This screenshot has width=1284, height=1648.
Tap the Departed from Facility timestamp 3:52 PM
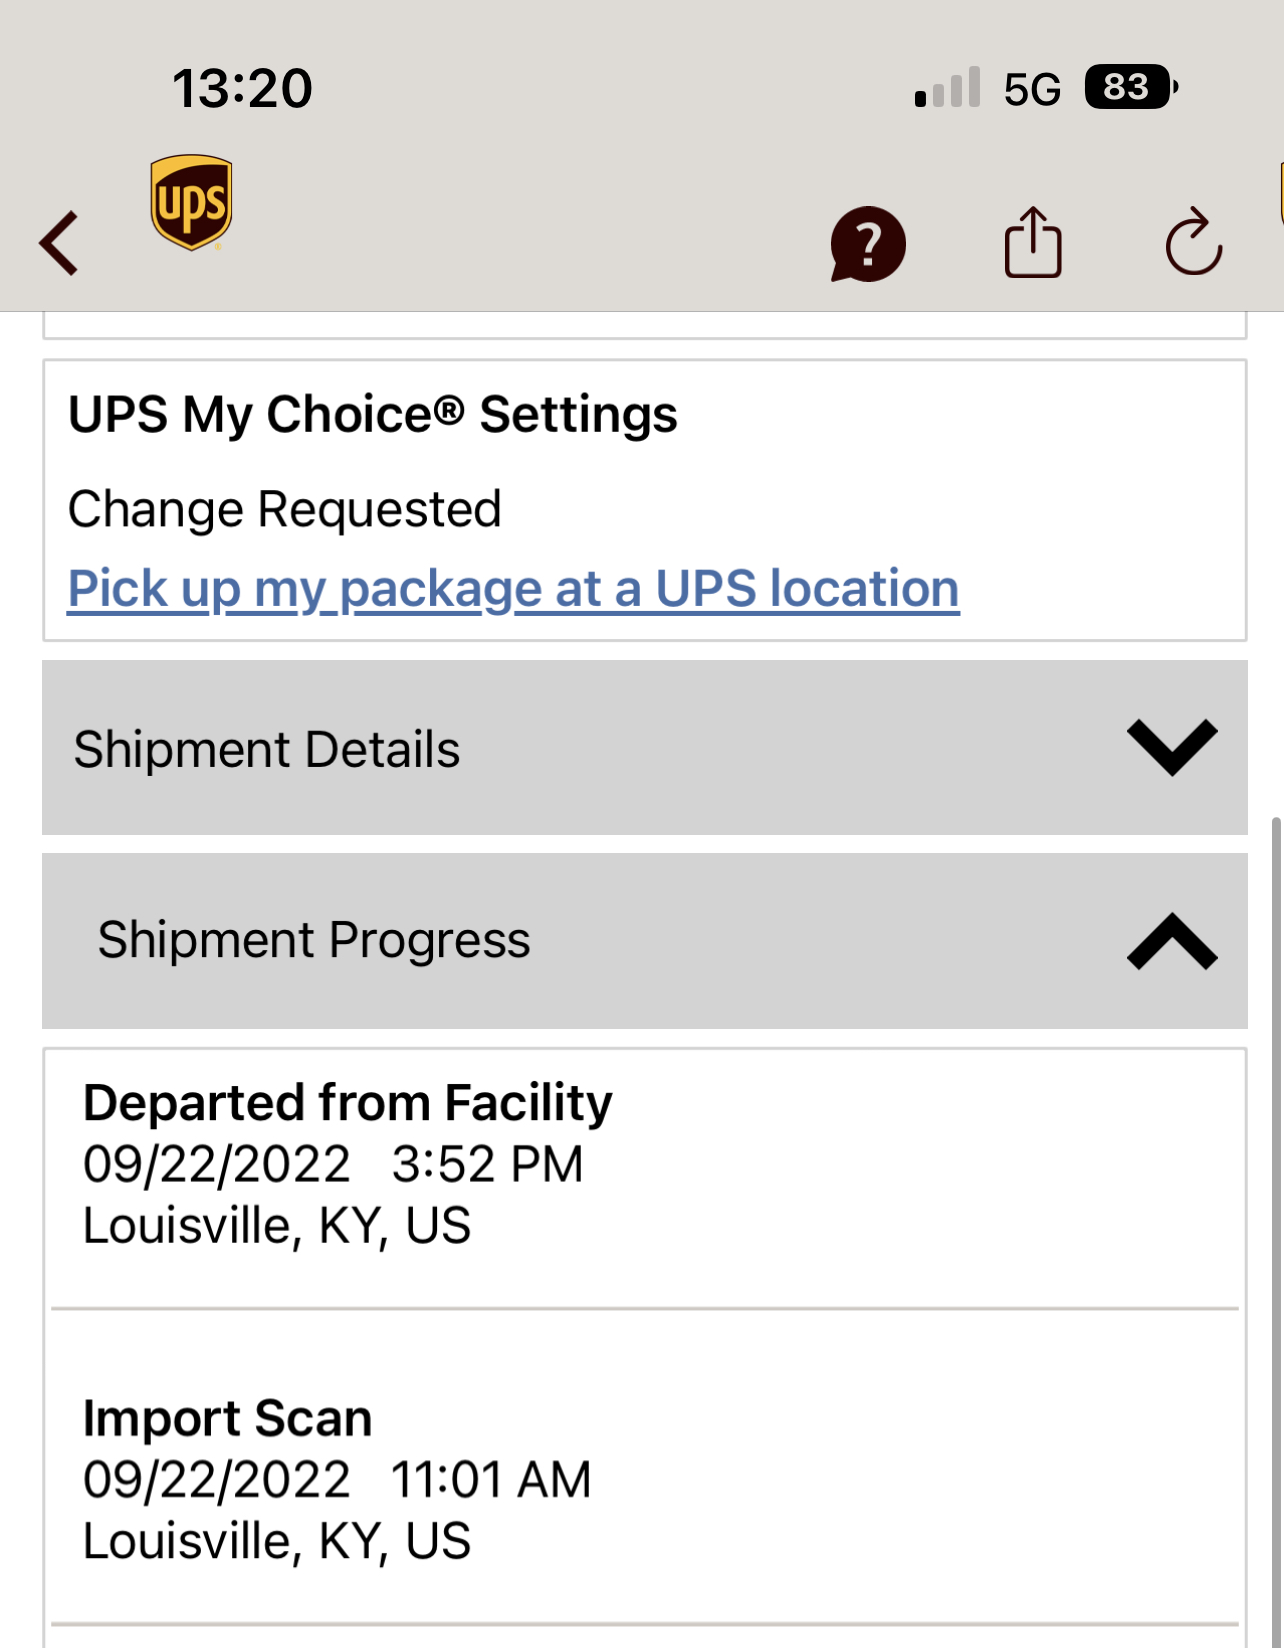pos(487,1164)
